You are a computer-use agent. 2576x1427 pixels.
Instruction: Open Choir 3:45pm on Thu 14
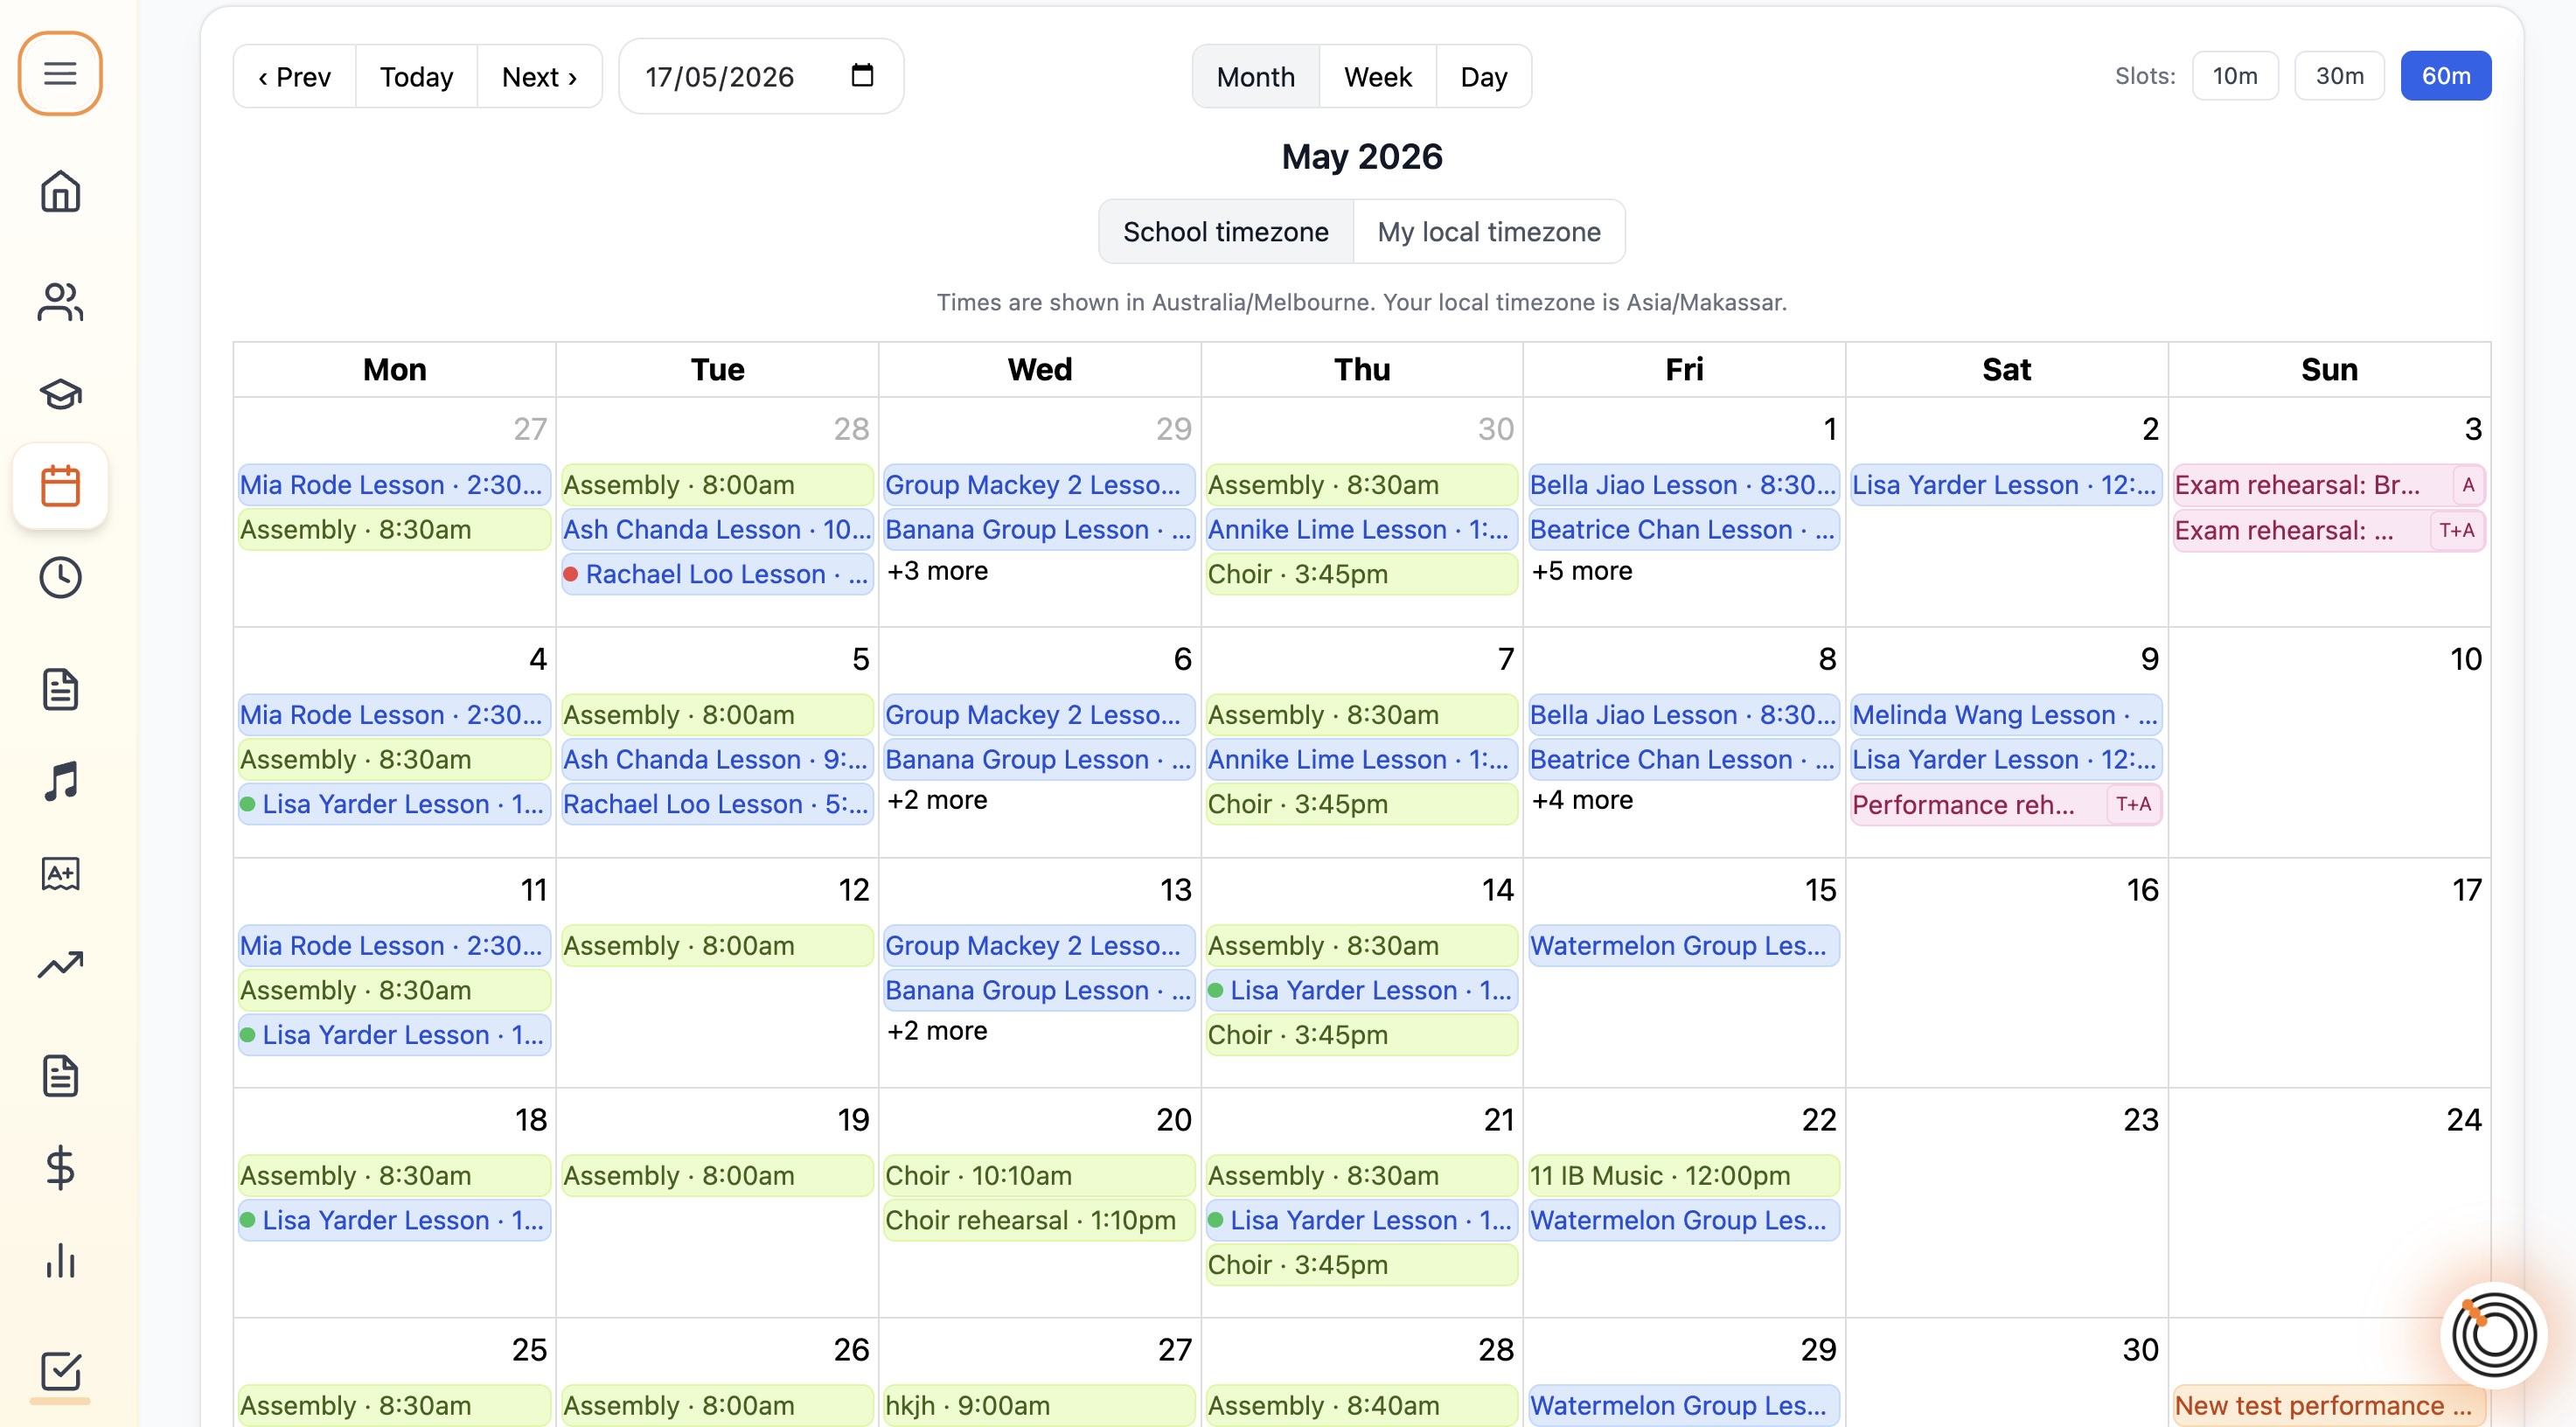pyautogui.click(x=1361, y=1035)
